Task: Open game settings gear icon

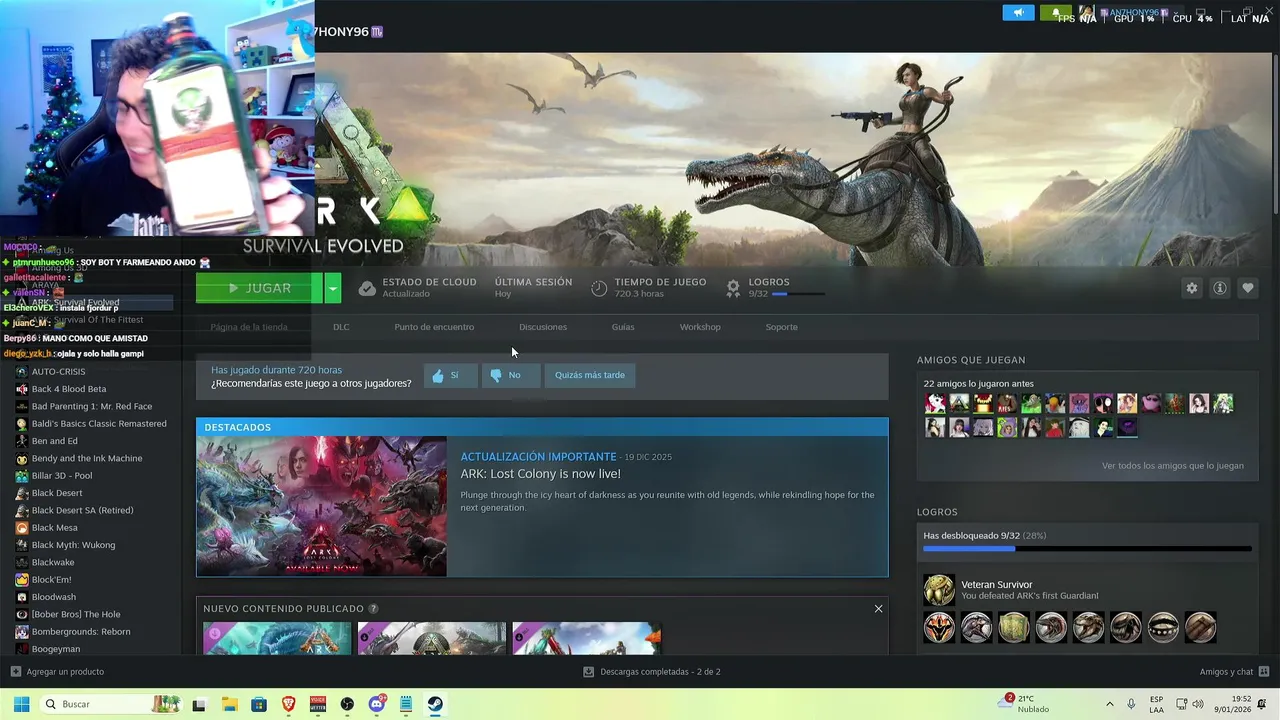Action: click(x=1191, y=288)
